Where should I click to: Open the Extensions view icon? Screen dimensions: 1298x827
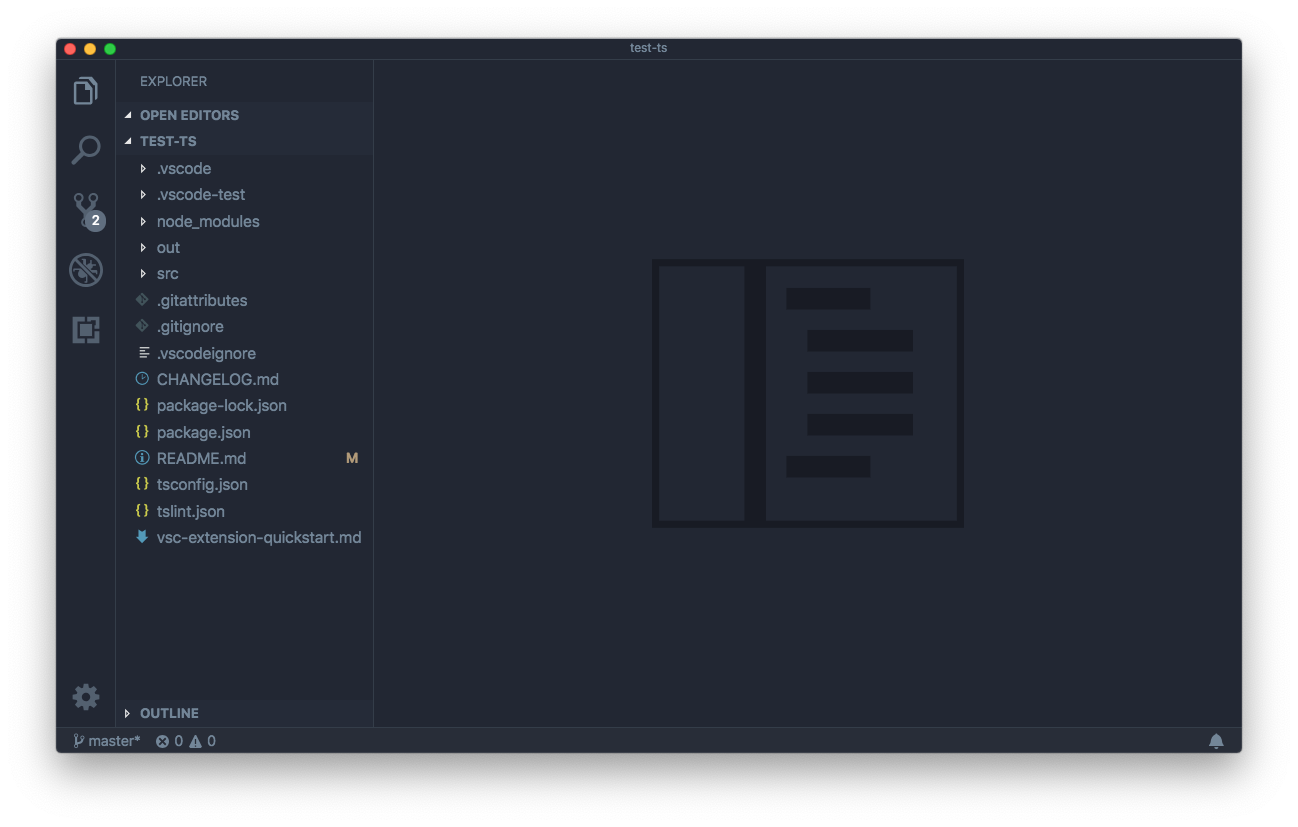pos(86,330)
